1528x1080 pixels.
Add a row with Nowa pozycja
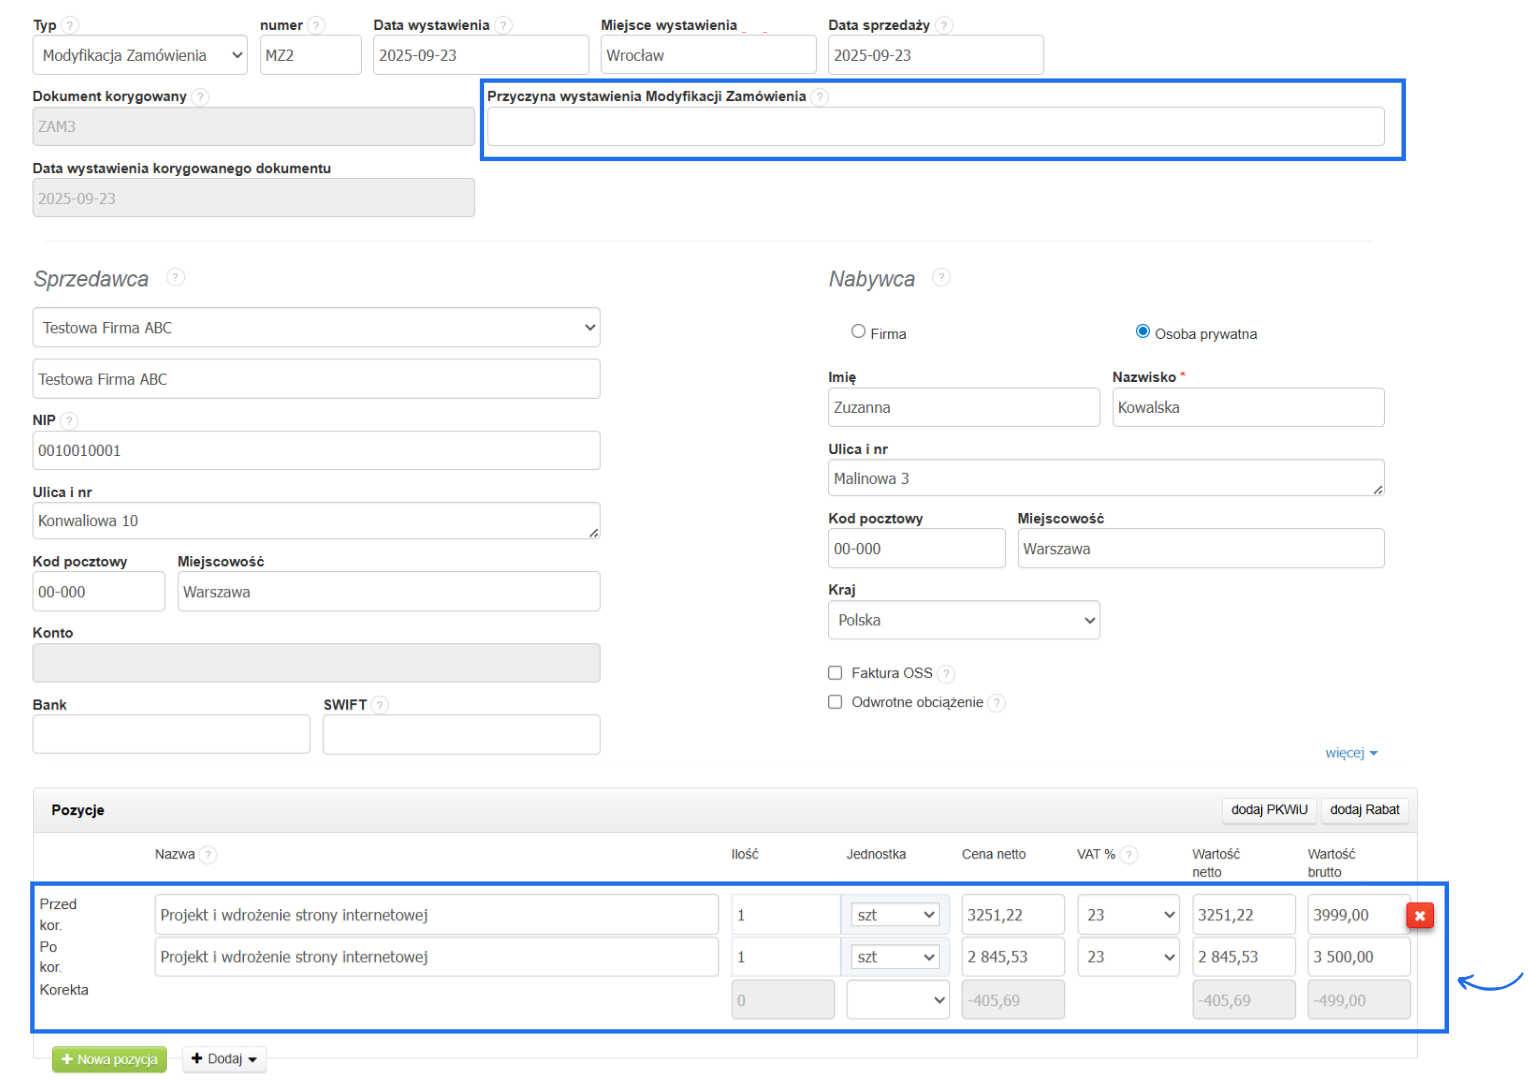pos(109,1059)
